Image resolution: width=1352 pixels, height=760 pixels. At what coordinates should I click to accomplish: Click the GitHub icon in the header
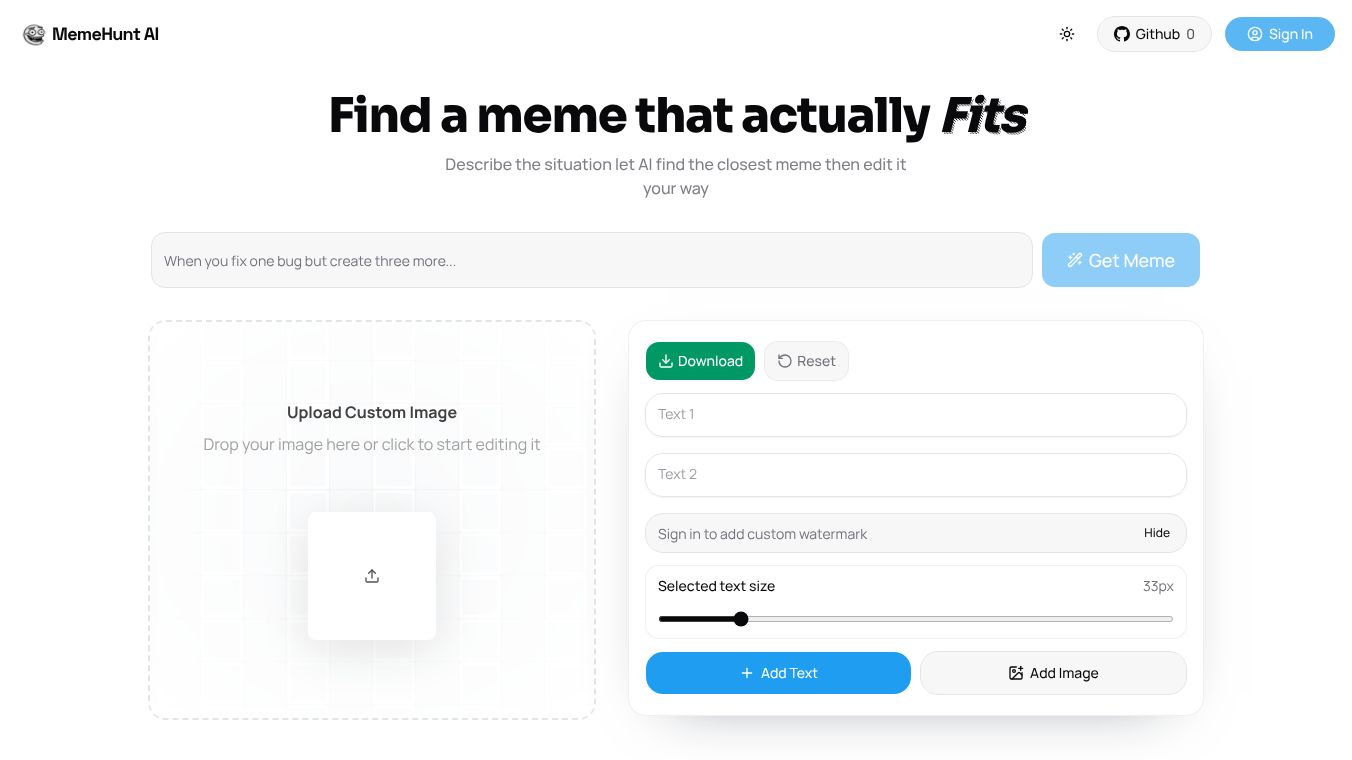(x=1122, y=34)
